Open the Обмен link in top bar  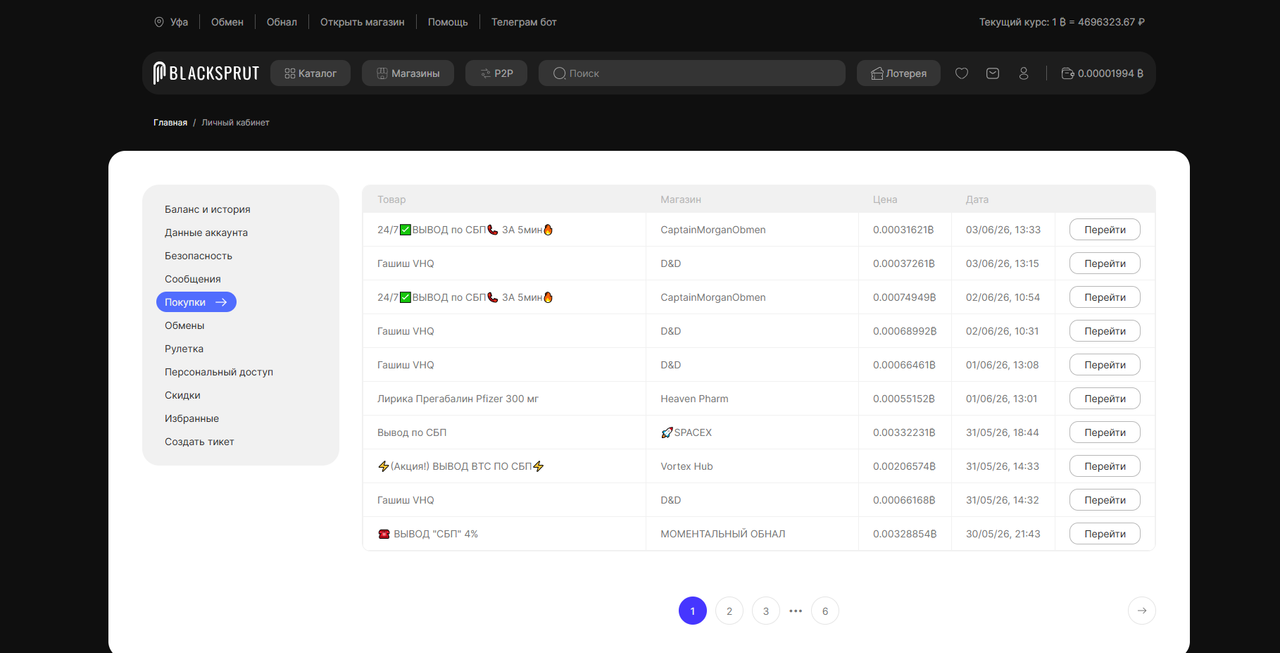tap(227, 22)
